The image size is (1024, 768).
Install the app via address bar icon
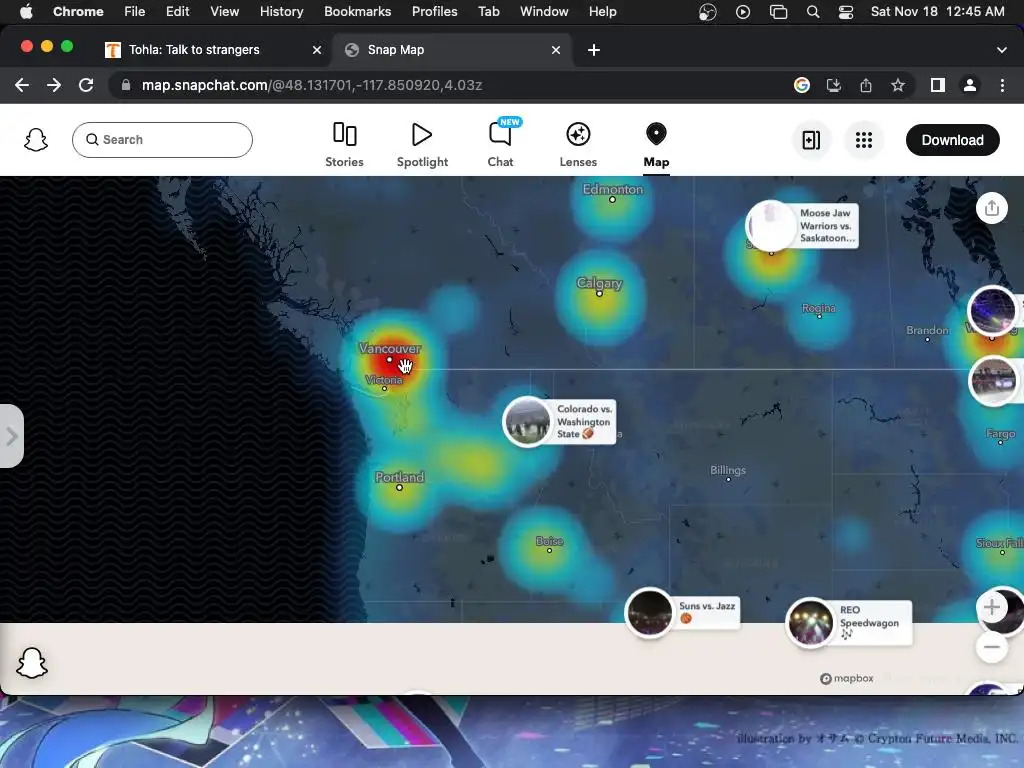click(x=833, y=85)
